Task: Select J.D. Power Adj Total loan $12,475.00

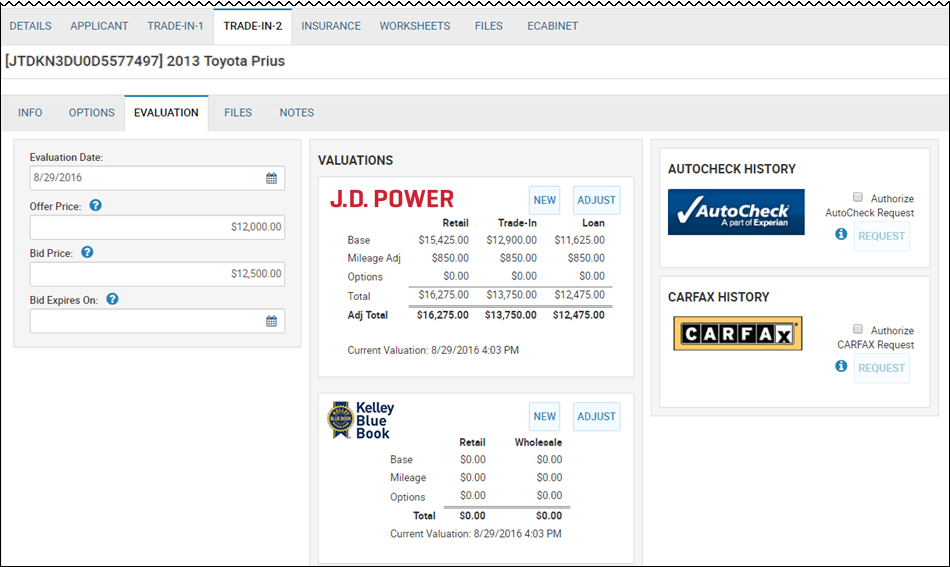Action: pos(579,315)
